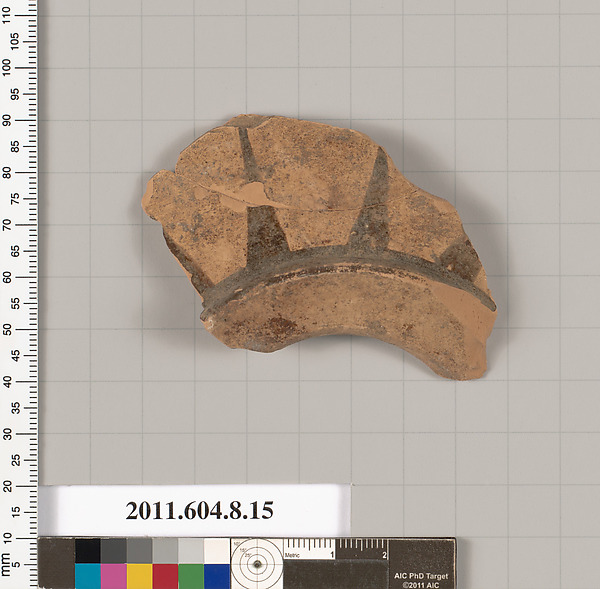The height and width of the screenshot is (589, 600).
Task: Click the accession number label 2011.604.8.15
Action: 199,511
